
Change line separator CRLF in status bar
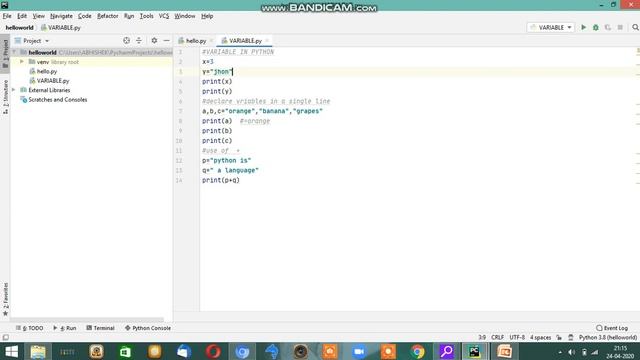pos(497,338)
